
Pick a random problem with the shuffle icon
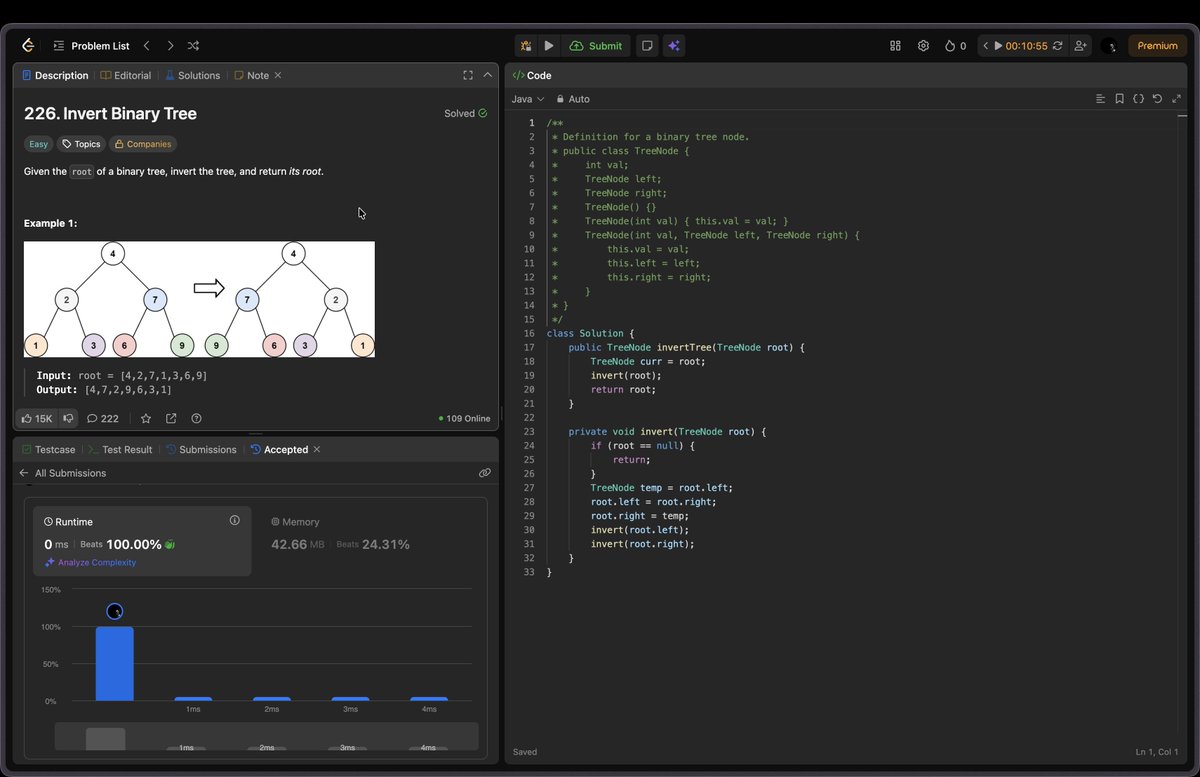pyautogui.click(x=192, y=45)
